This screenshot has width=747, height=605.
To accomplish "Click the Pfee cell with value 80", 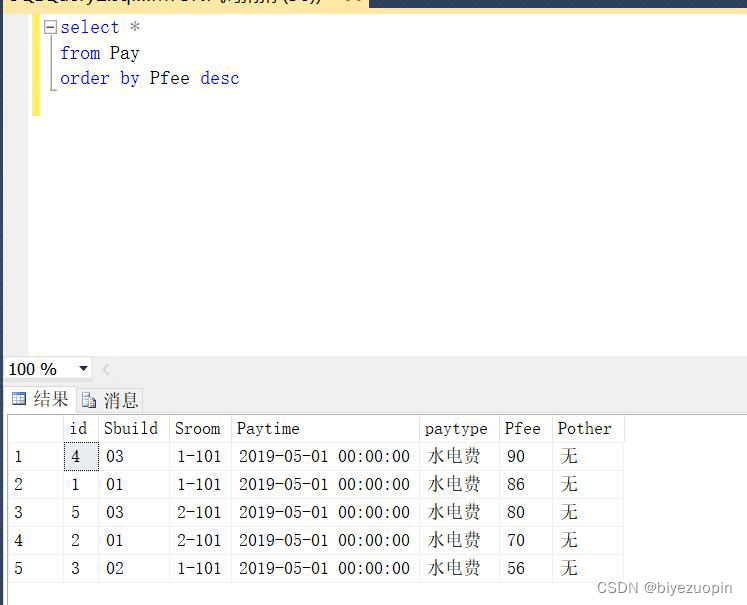I will 526,513.
